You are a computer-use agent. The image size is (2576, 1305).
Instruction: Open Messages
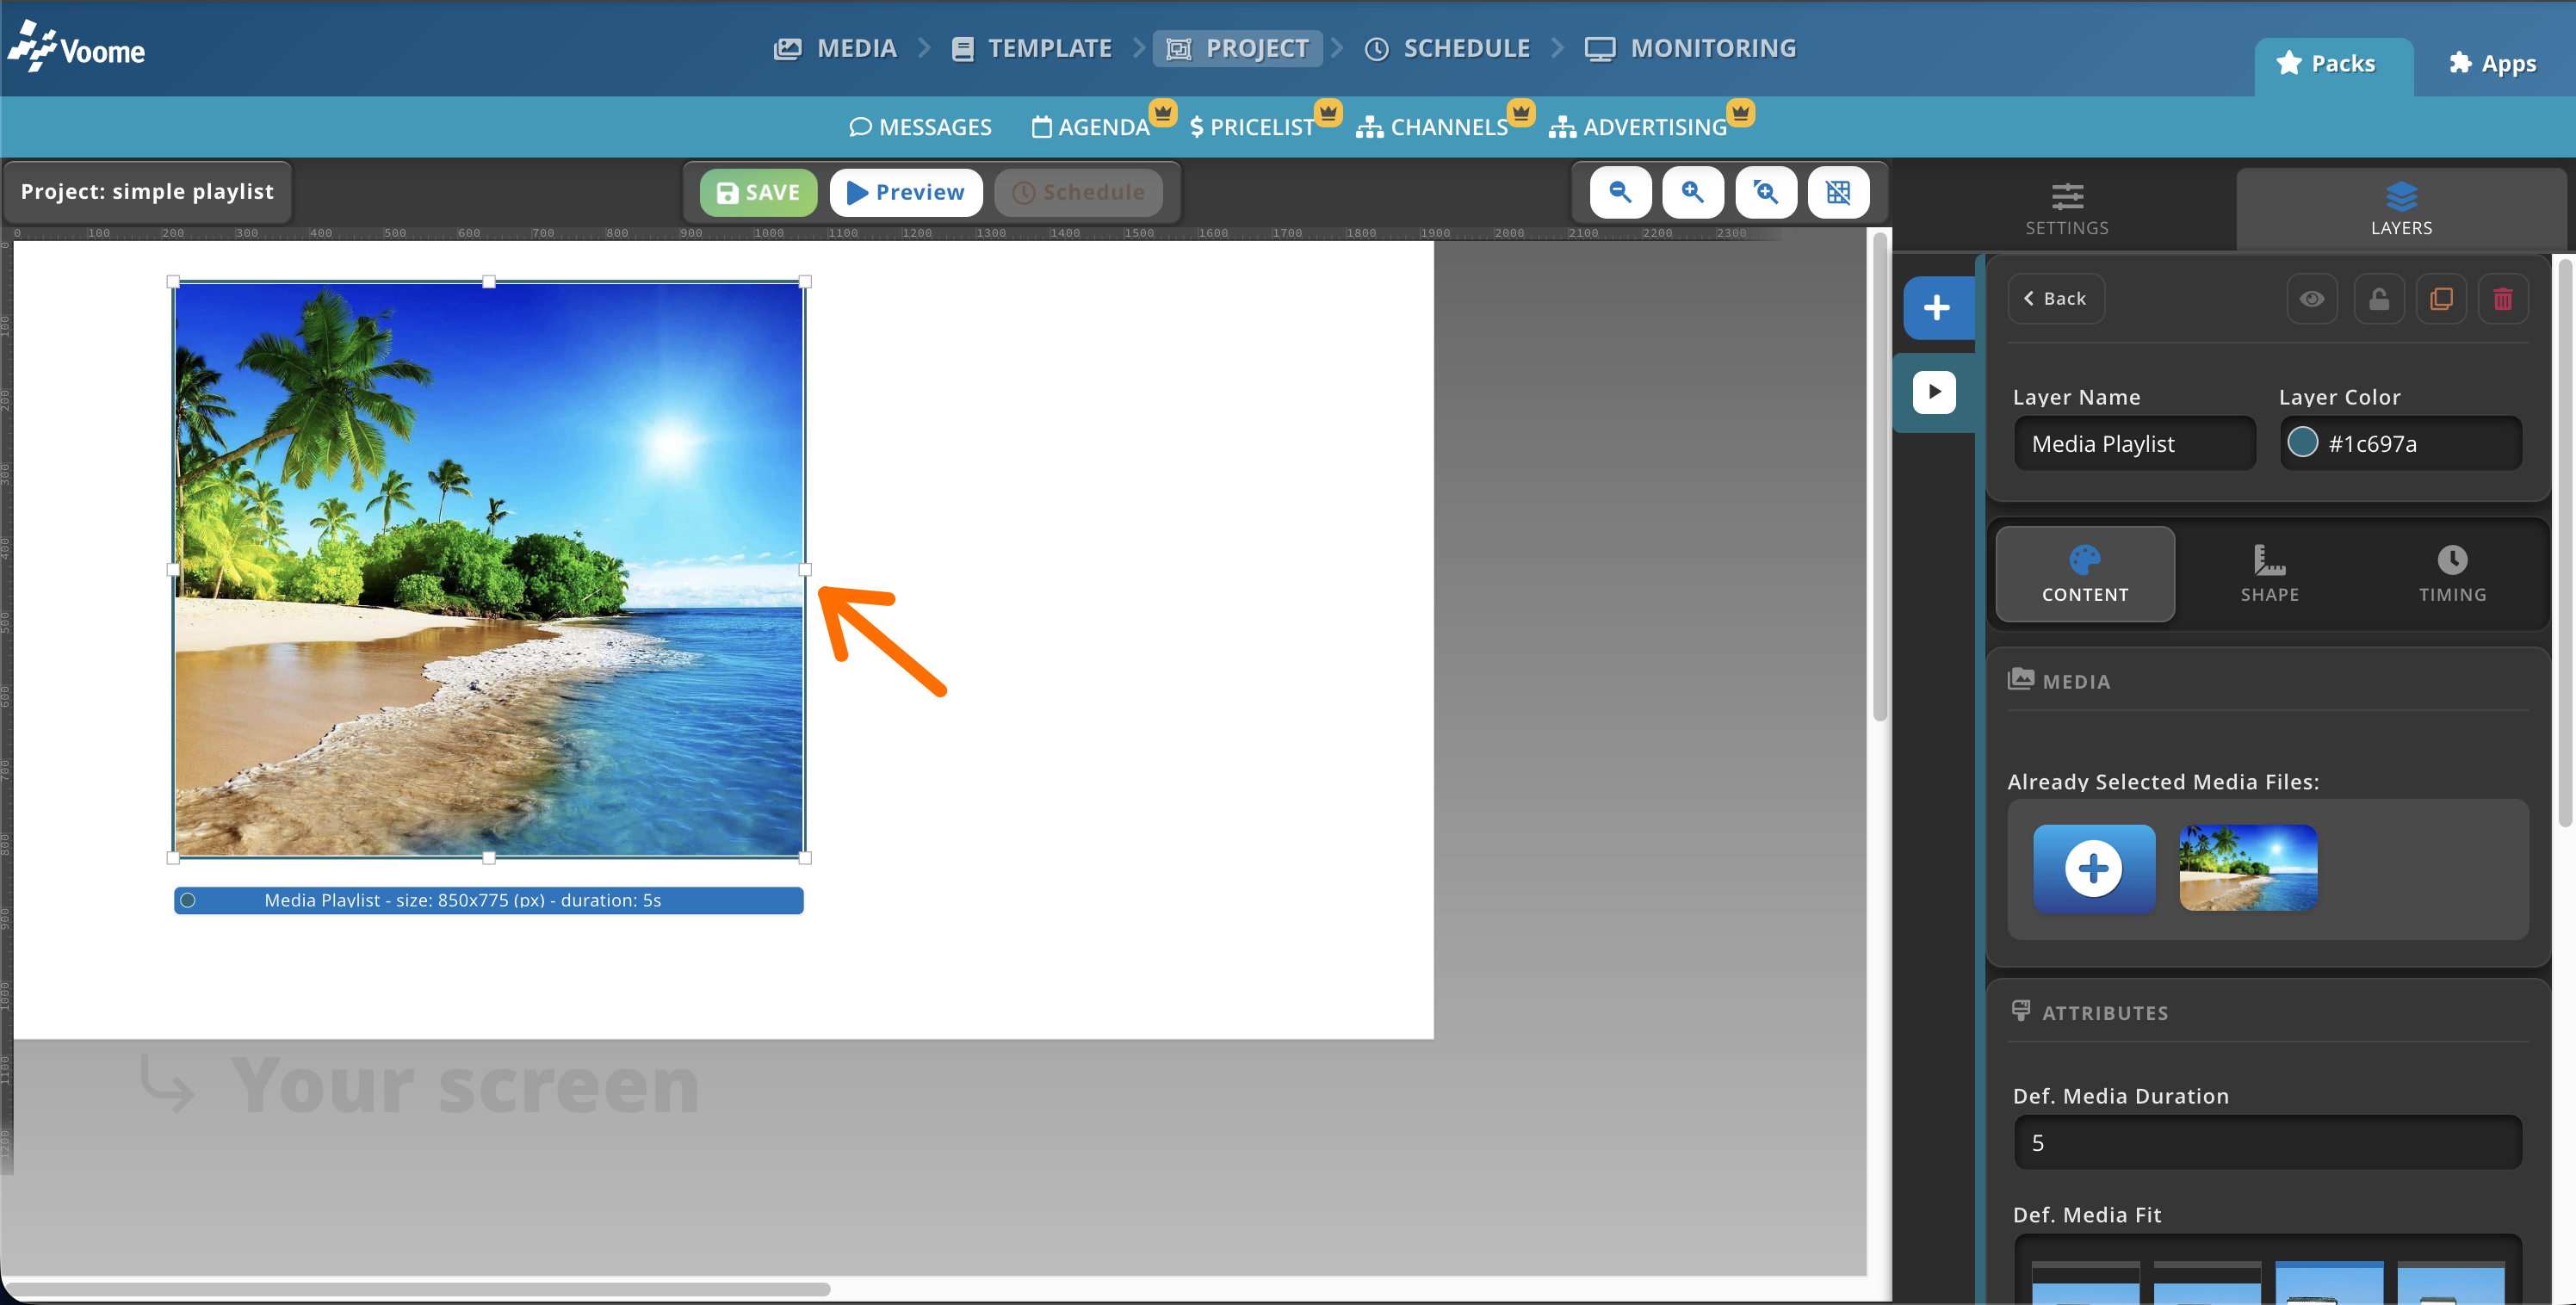pos(920,127)
